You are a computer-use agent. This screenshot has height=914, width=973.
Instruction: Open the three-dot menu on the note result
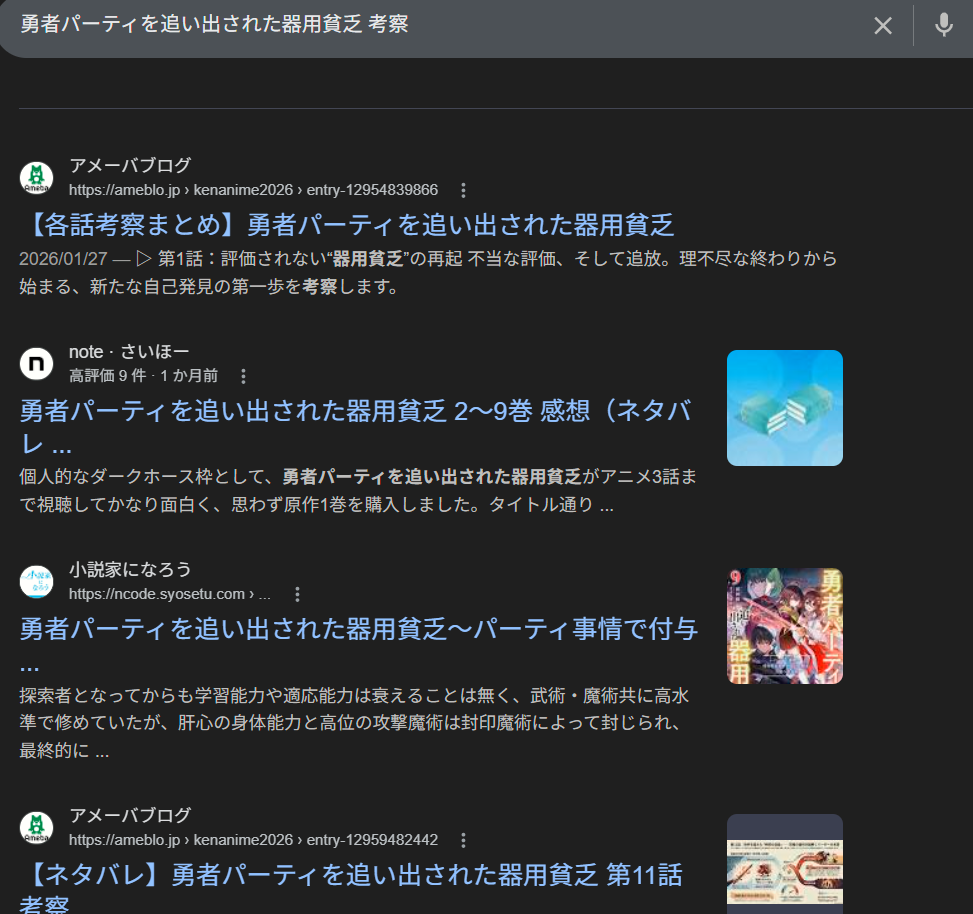coord(244,376)
